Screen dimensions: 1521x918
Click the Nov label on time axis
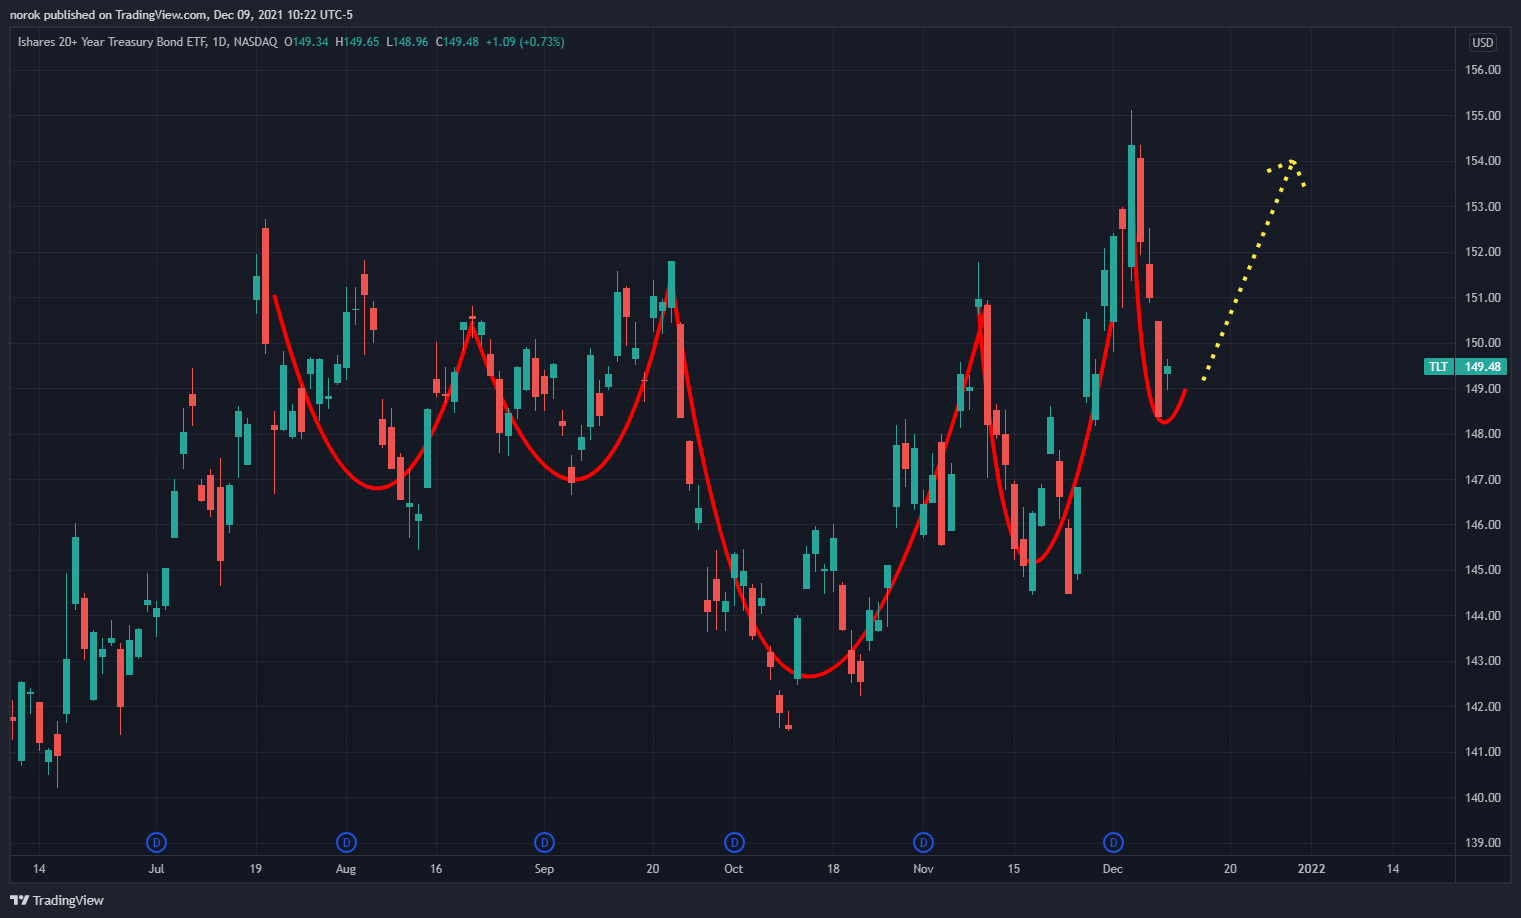coord(923,869)
